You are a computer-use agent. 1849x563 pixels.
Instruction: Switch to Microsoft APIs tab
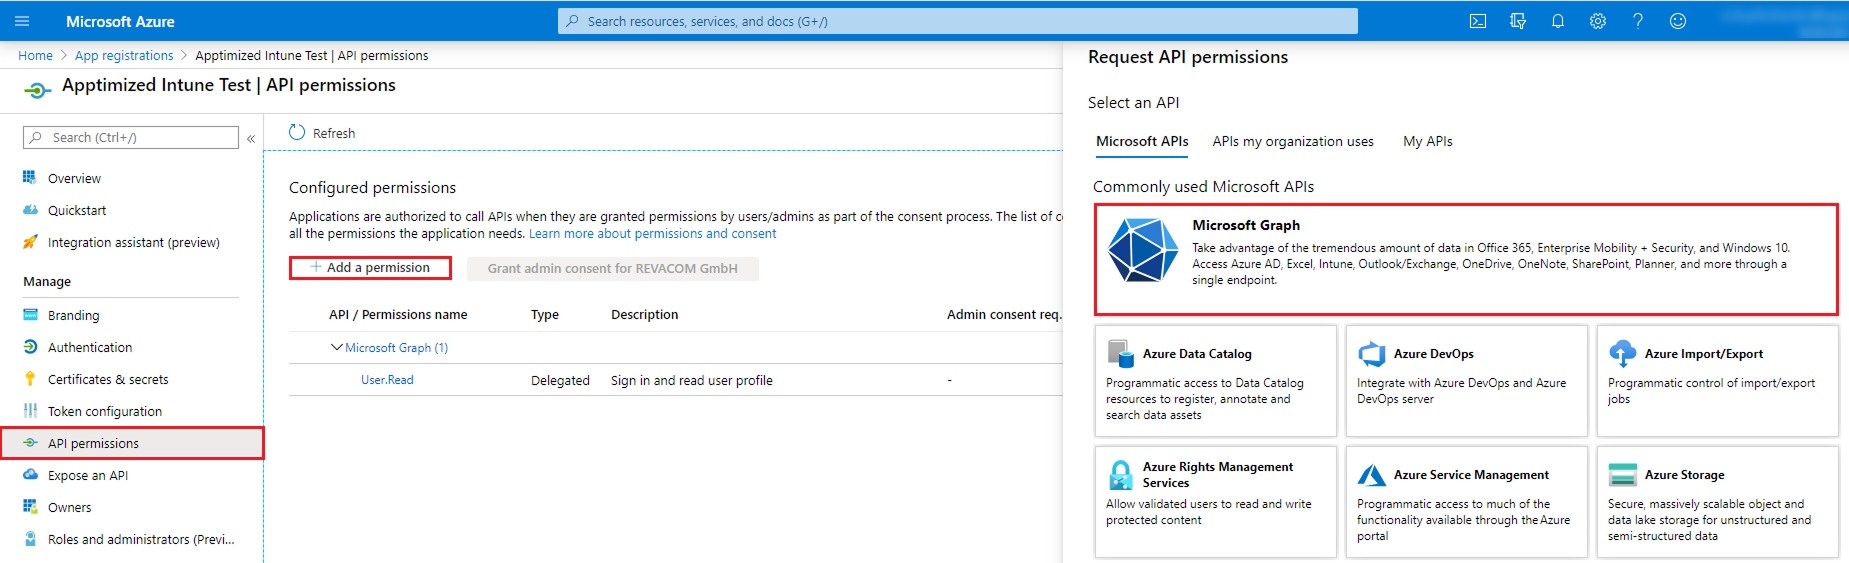click(1142, 141)
